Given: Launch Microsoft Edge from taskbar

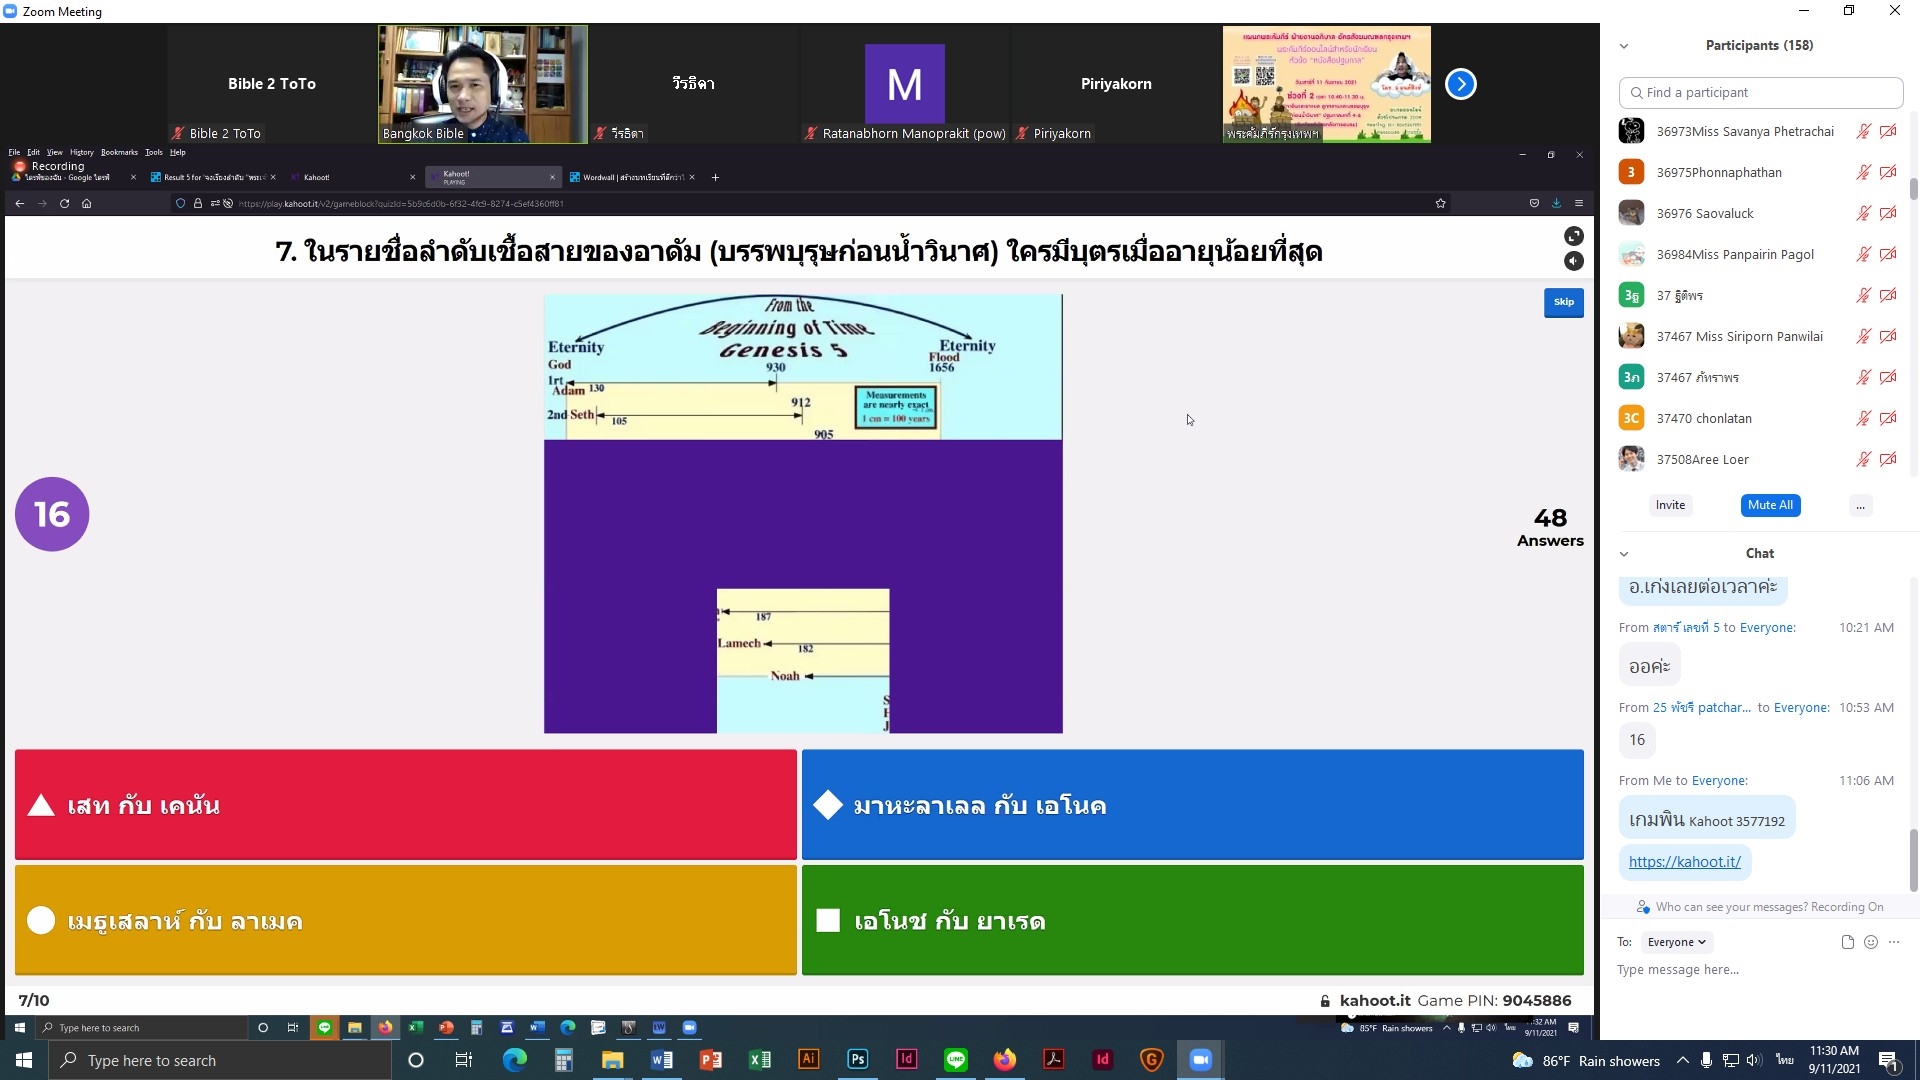Looking at the screenshot, I should click(514, 1060).
